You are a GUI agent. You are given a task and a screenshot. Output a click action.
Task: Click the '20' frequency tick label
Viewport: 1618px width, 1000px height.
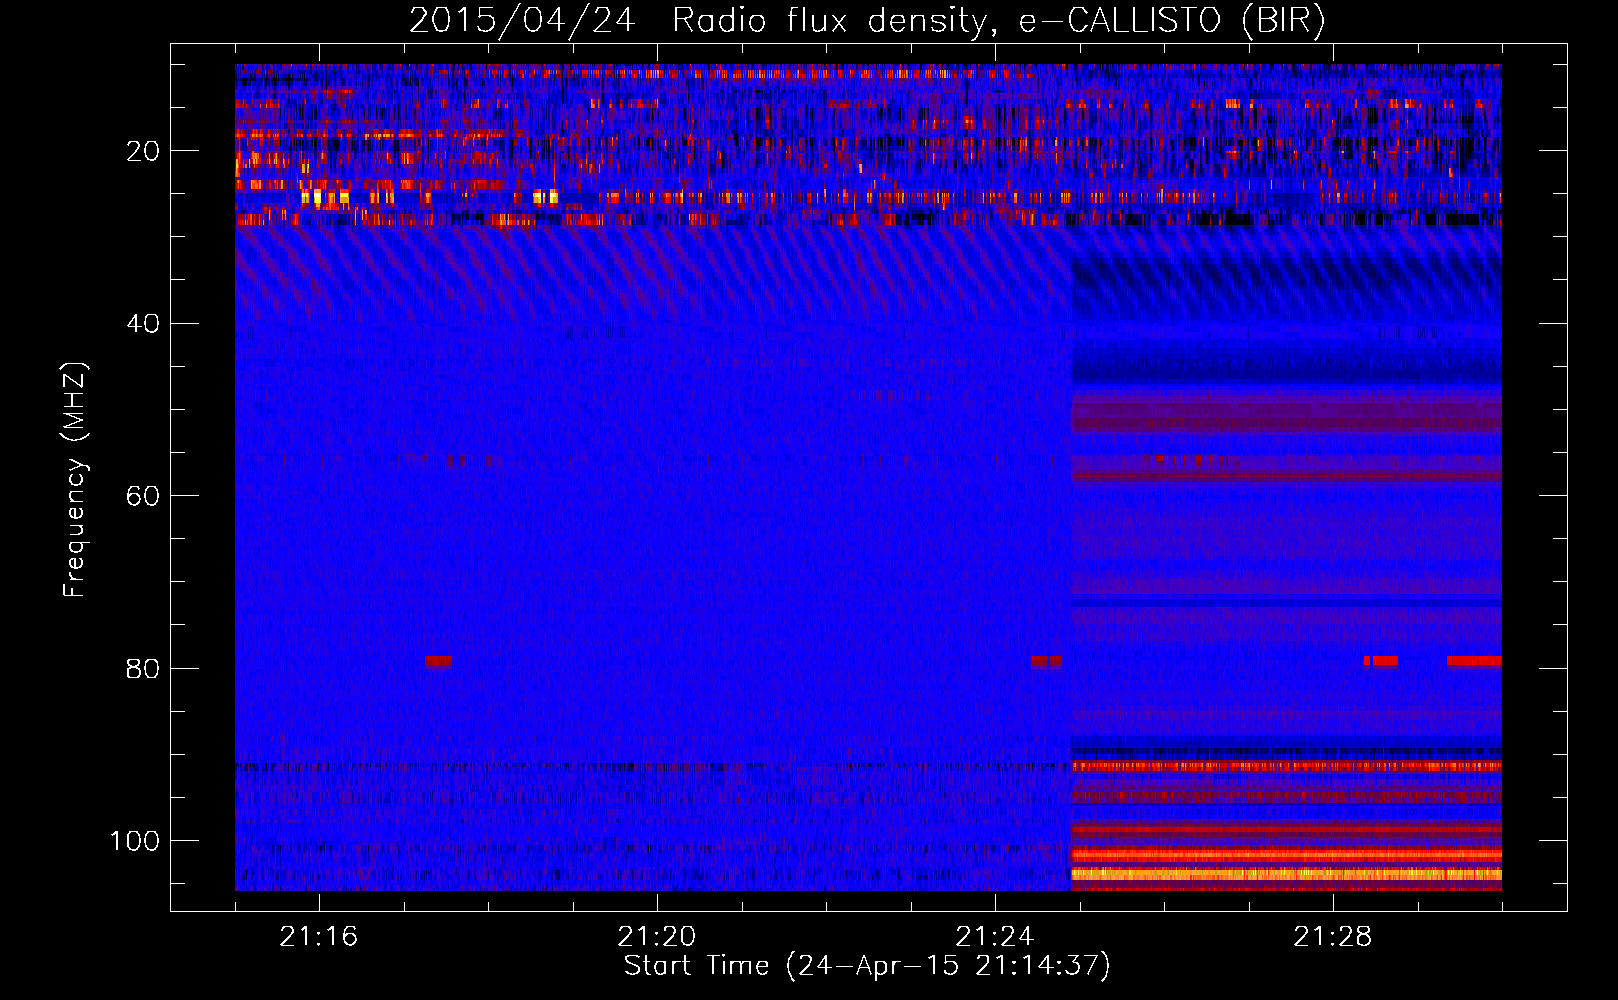click(x=143, y=152)
